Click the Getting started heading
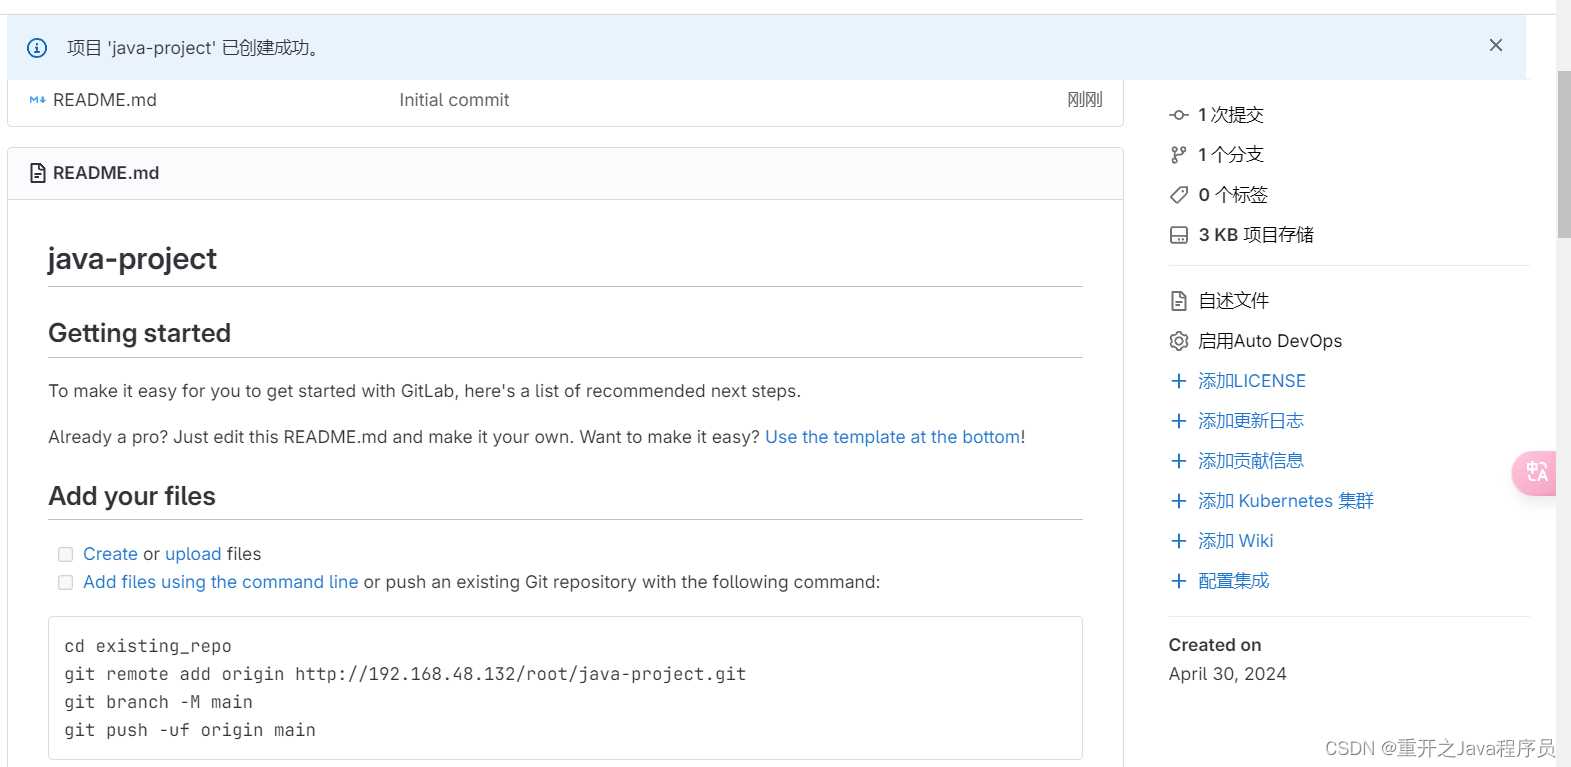1571x767 pixels. pyautogui.click(x=140, y=333)
